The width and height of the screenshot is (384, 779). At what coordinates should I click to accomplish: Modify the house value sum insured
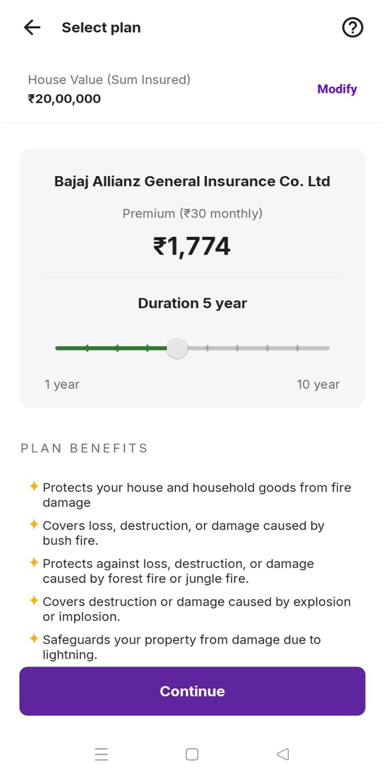(337, 89)
